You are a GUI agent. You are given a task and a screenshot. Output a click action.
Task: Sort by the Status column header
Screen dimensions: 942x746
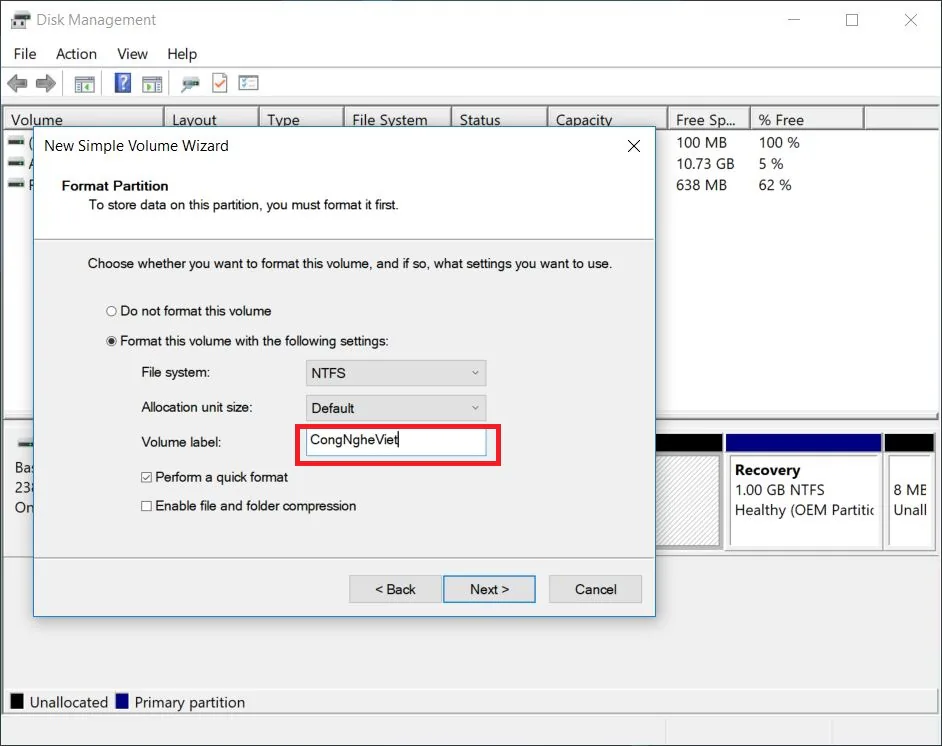pos(500,119)
